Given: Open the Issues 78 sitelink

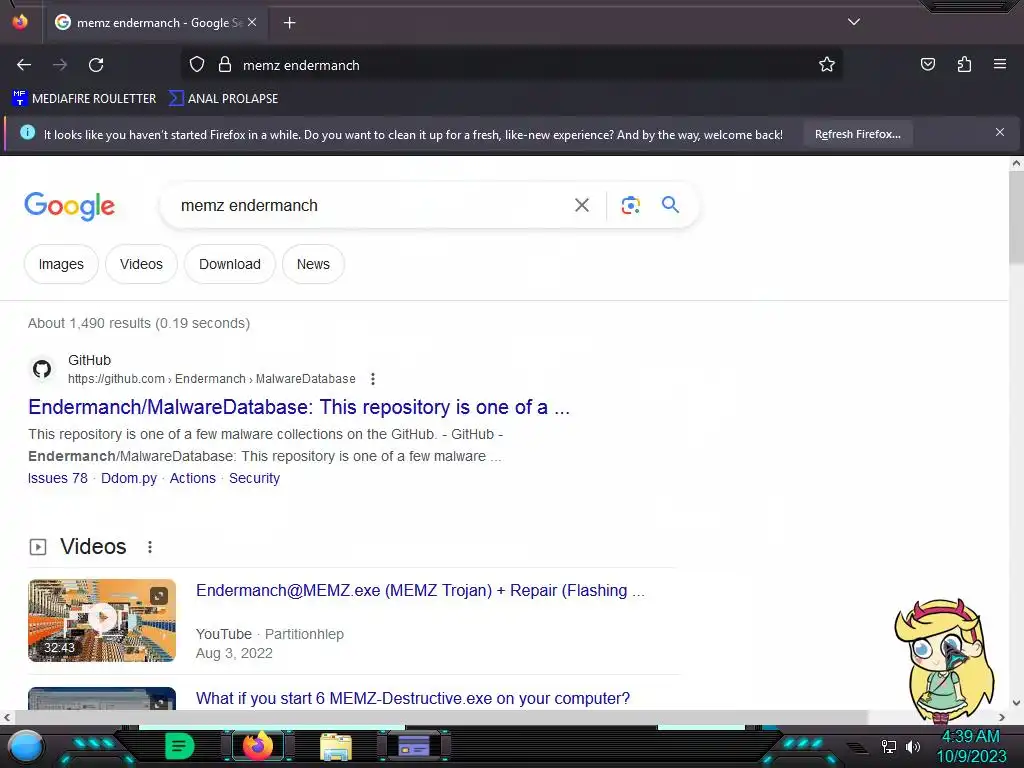Looking at the screenshot, I should click(x=57, y=478).
